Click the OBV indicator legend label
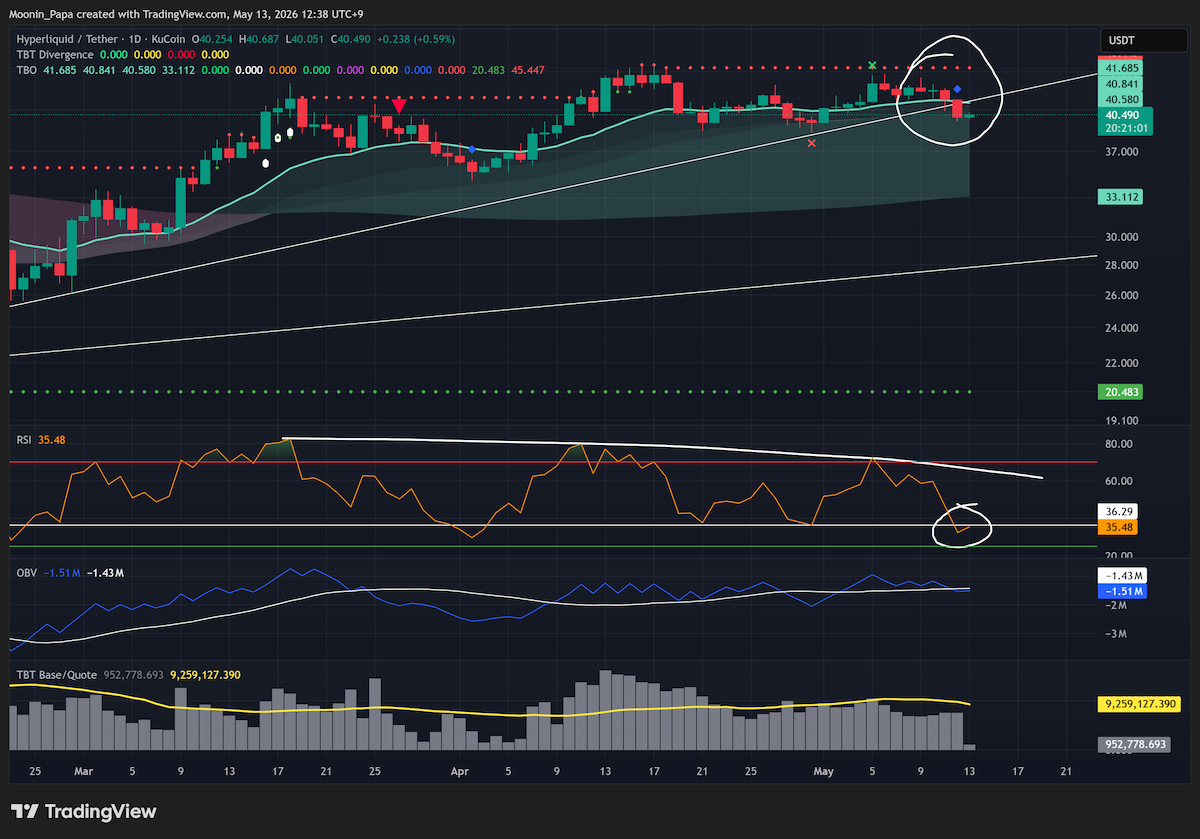This screenshot has width=1200, height=839. 26,572
